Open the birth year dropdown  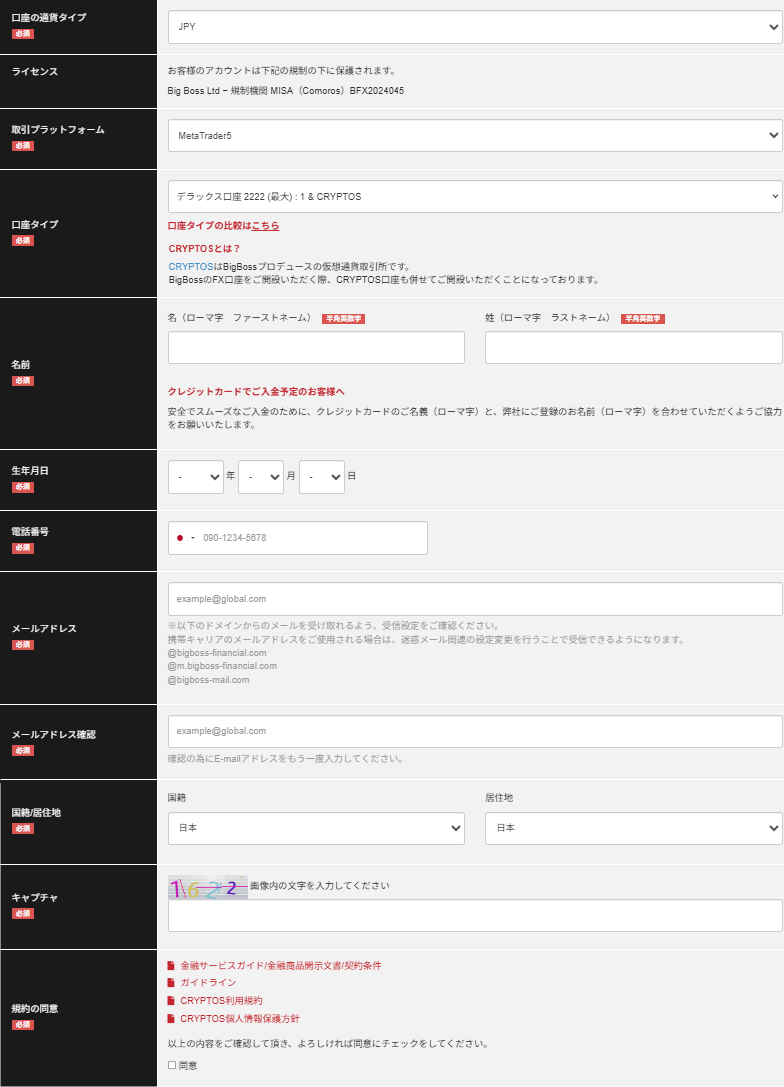pyautogui.click(x=195, y=477)
